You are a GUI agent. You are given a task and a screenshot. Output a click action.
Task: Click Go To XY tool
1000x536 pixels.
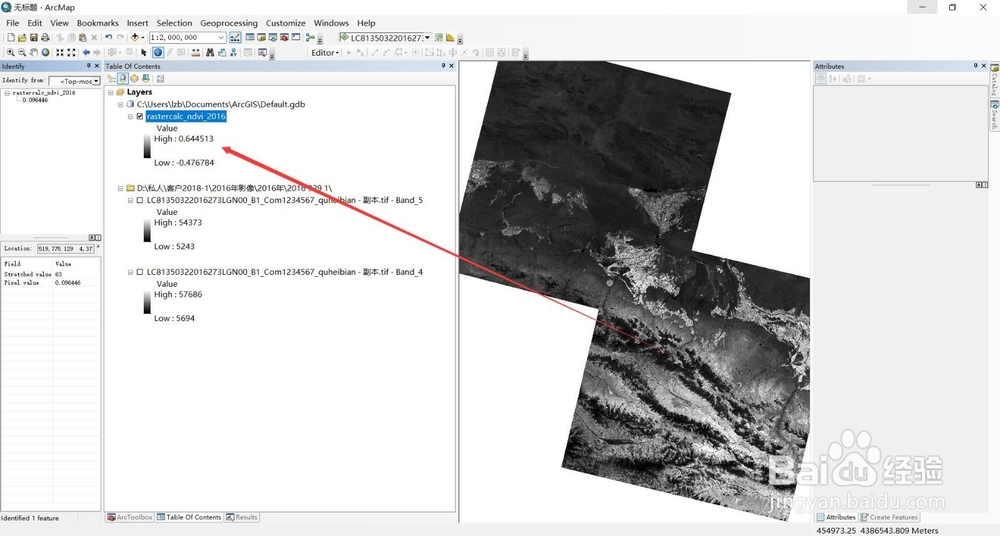(233, 52)
